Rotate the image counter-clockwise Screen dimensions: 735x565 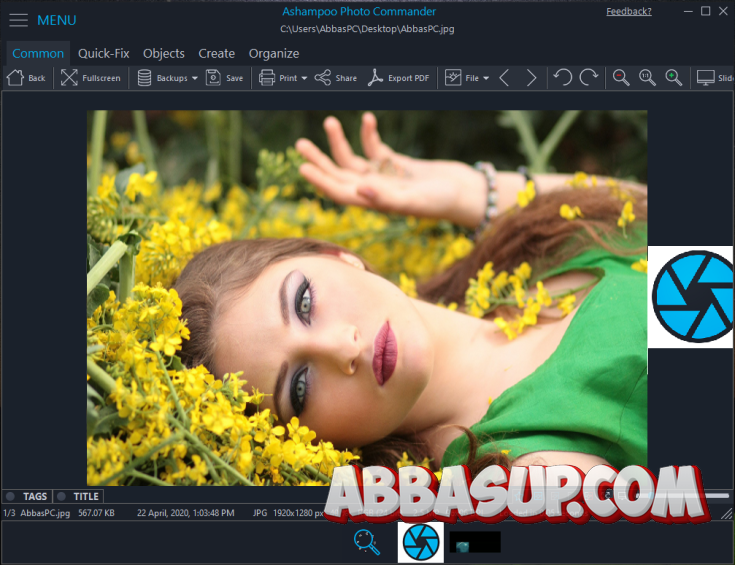[x=562, y=78]
